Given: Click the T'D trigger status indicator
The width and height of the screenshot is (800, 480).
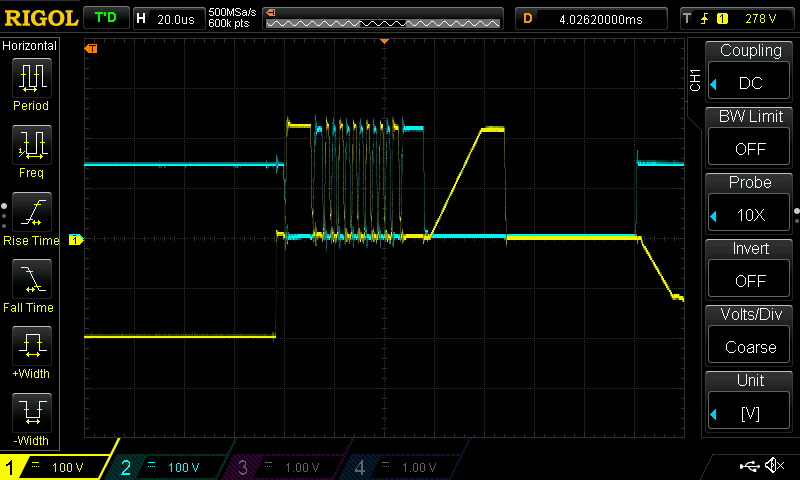Looking at the screenshot, I should [x=106, y=18].
